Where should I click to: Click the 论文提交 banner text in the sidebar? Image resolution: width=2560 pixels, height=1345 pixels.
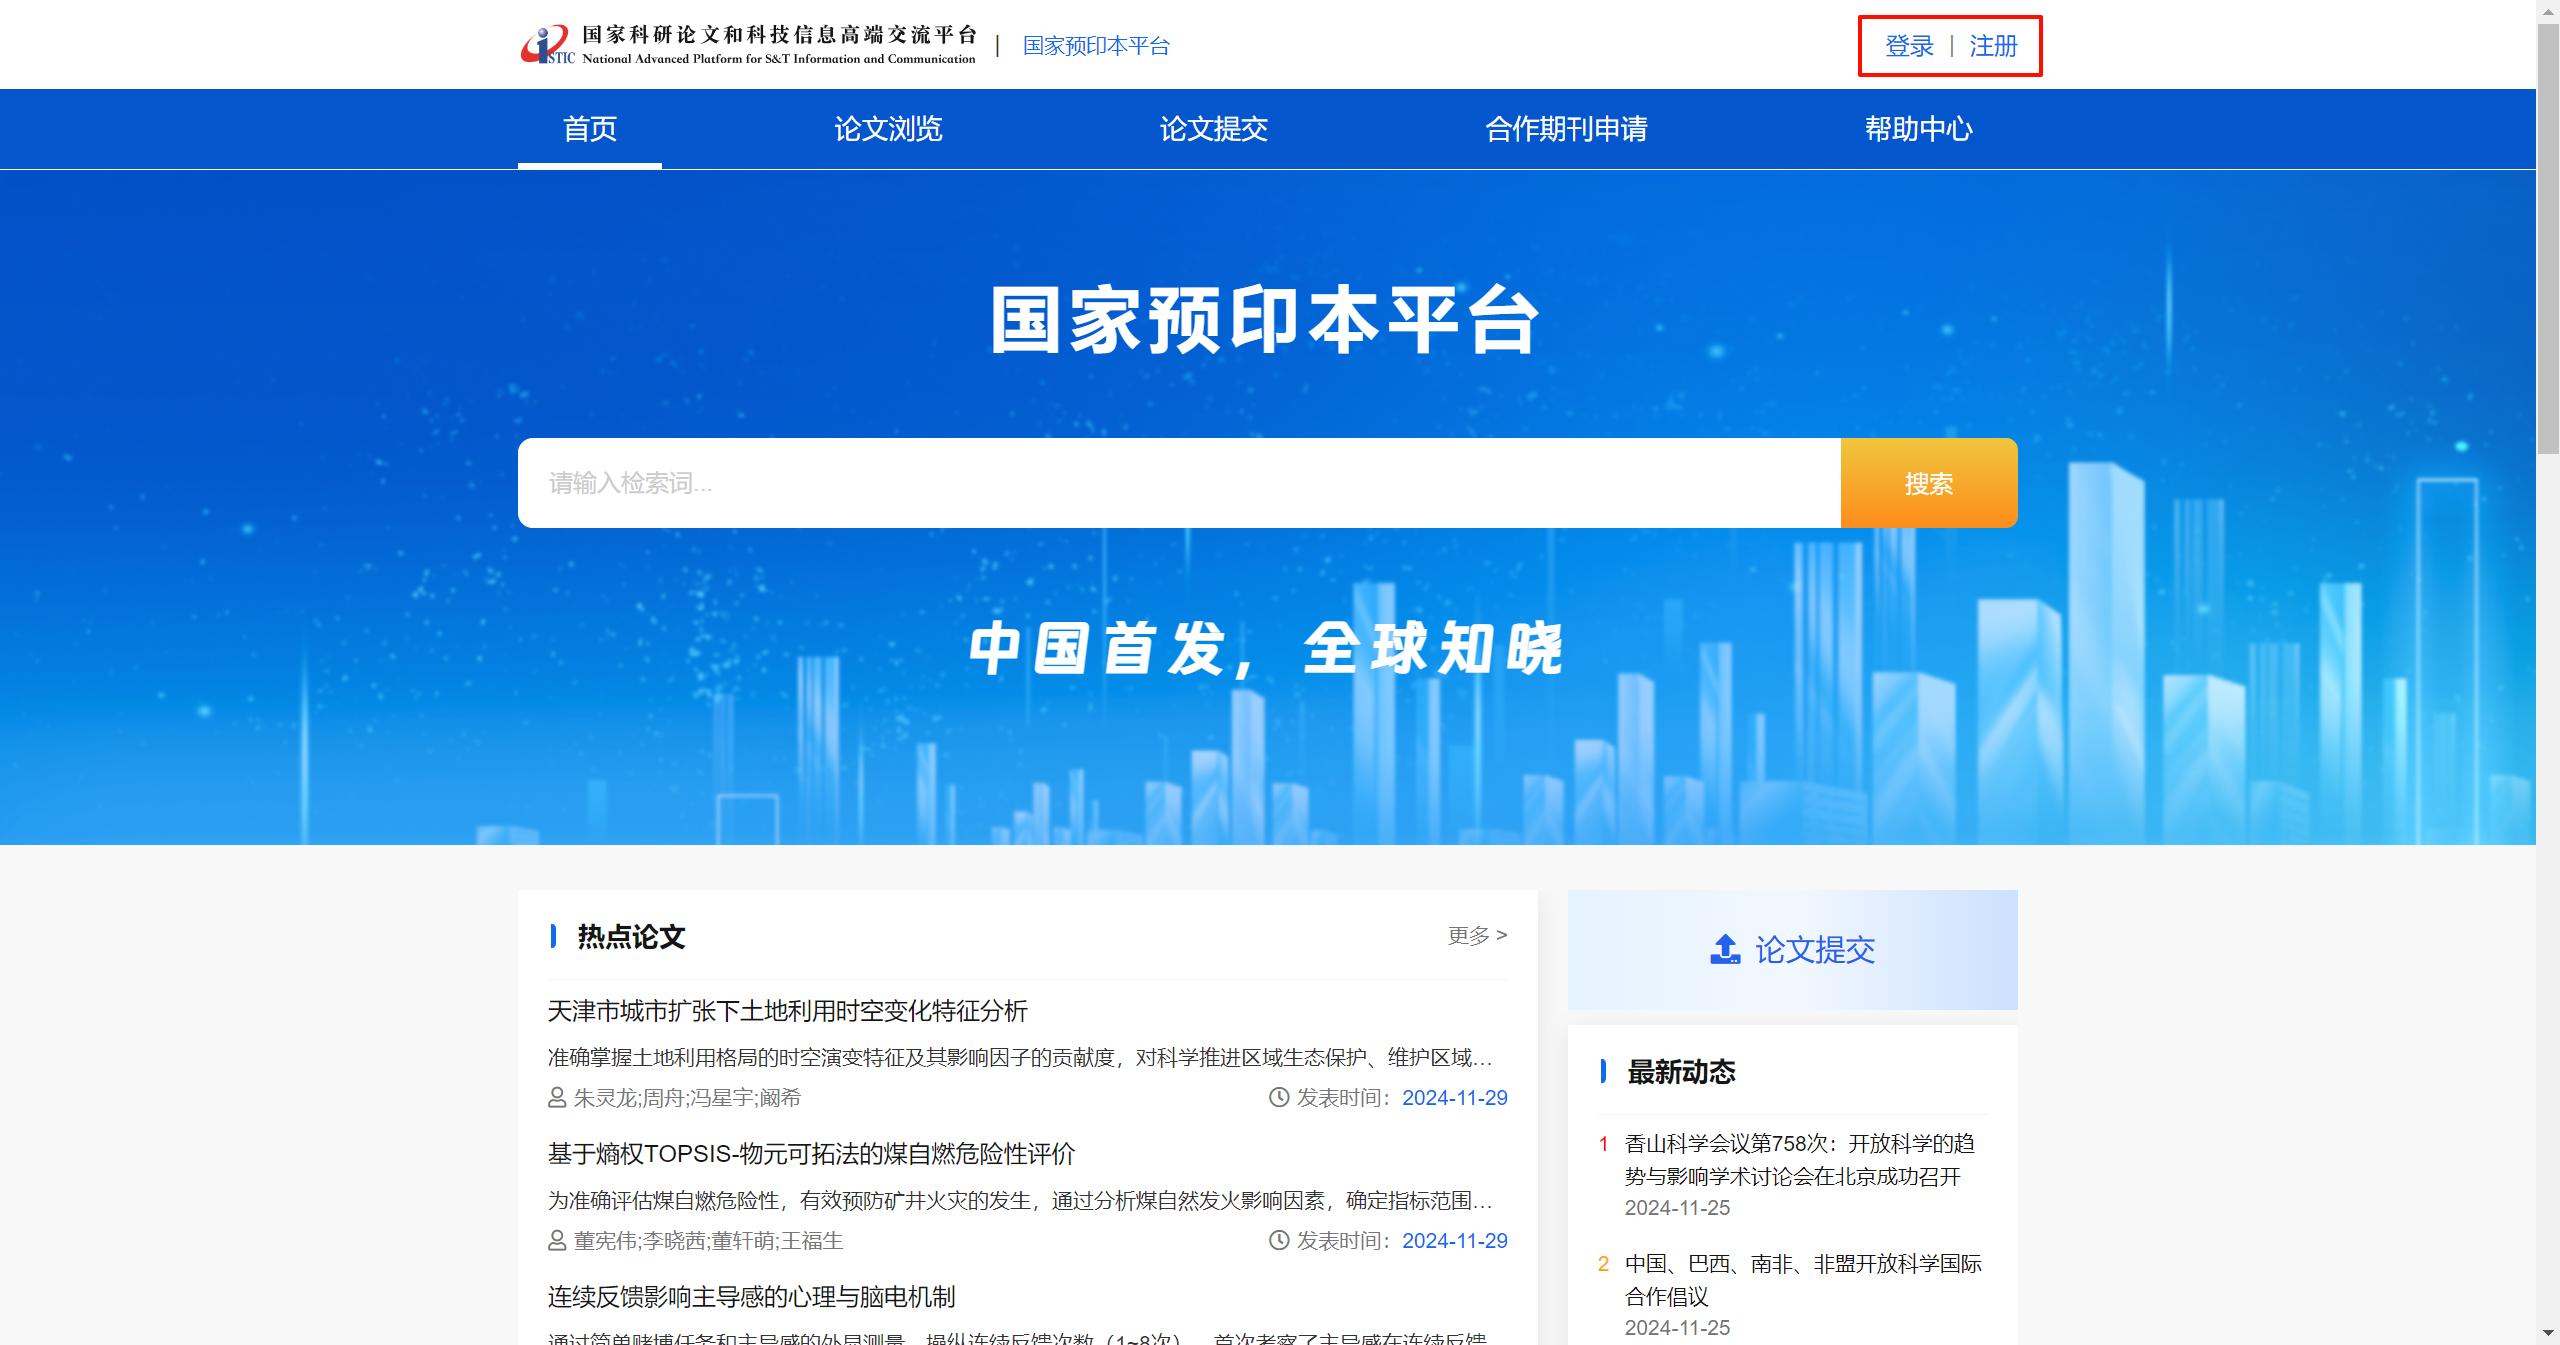point(1815,949)
